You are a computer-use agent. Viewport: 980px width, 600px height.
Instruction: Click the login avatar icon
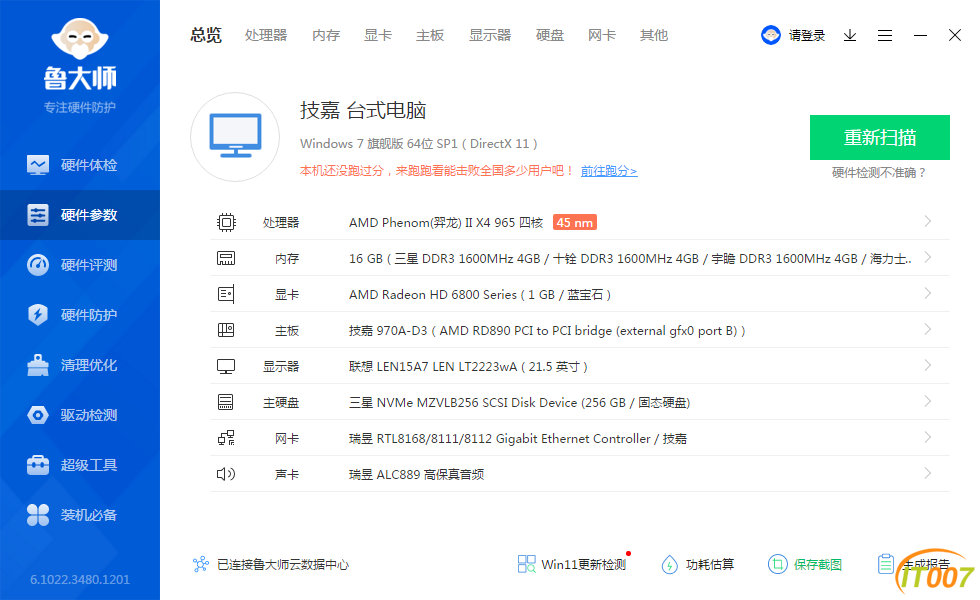[x=771, y=35]
